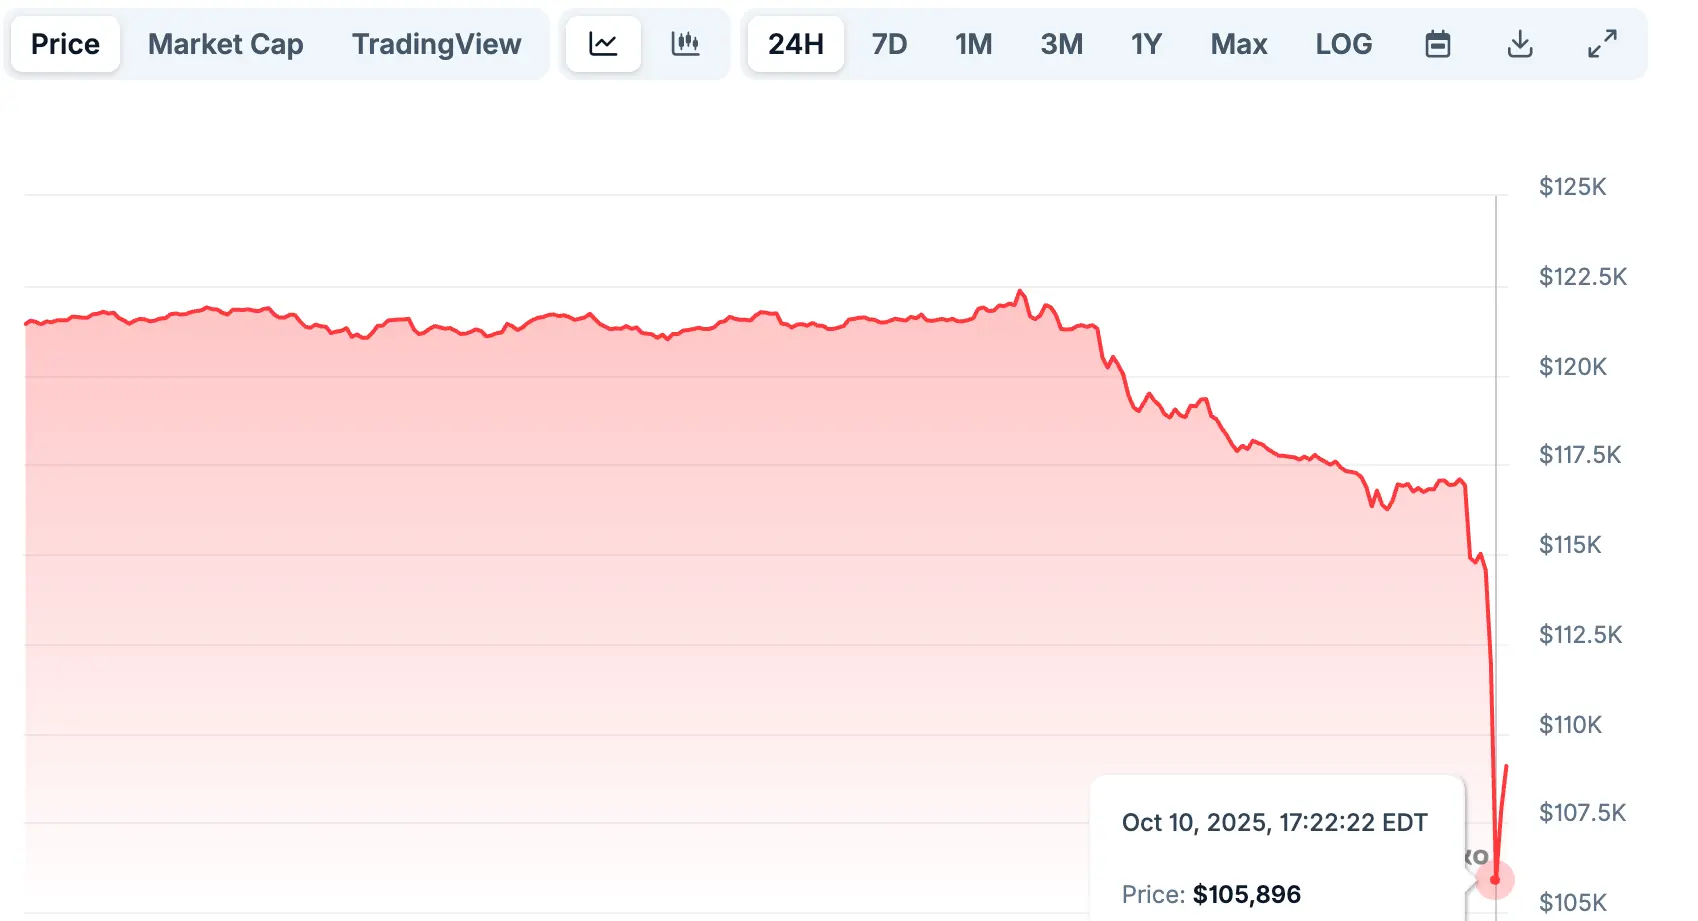
Task: Switch to candlestick chart icon
Action: tap(685, 44)
